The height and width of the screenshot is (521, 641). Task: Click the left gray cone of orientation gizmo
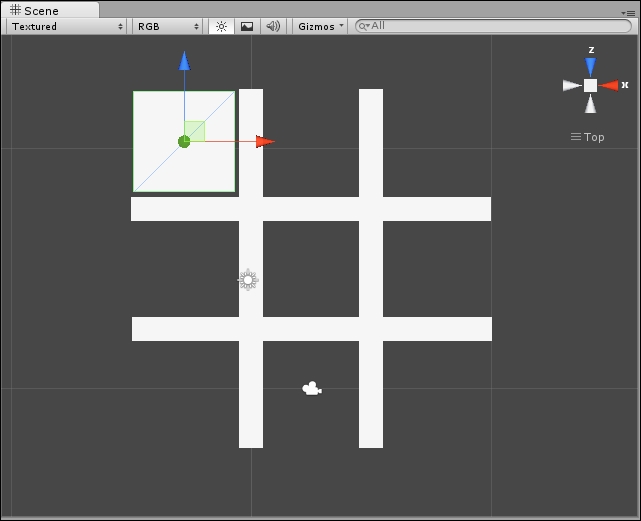(572, 85)
